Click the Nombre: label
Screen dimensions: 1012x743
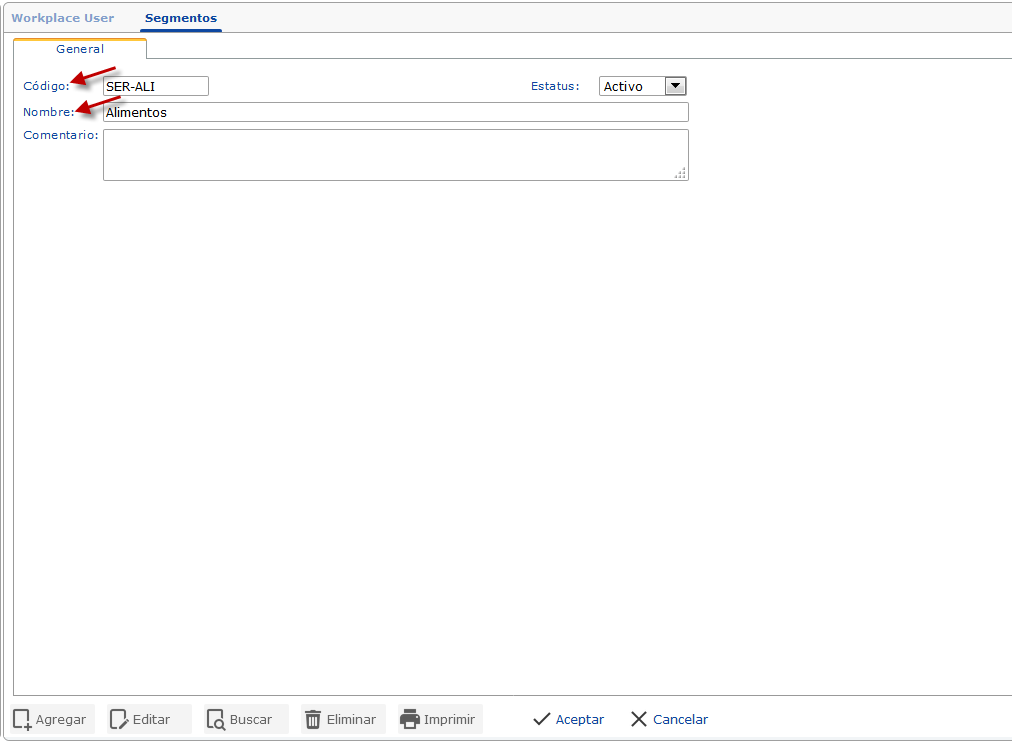(x=49, y=112)
